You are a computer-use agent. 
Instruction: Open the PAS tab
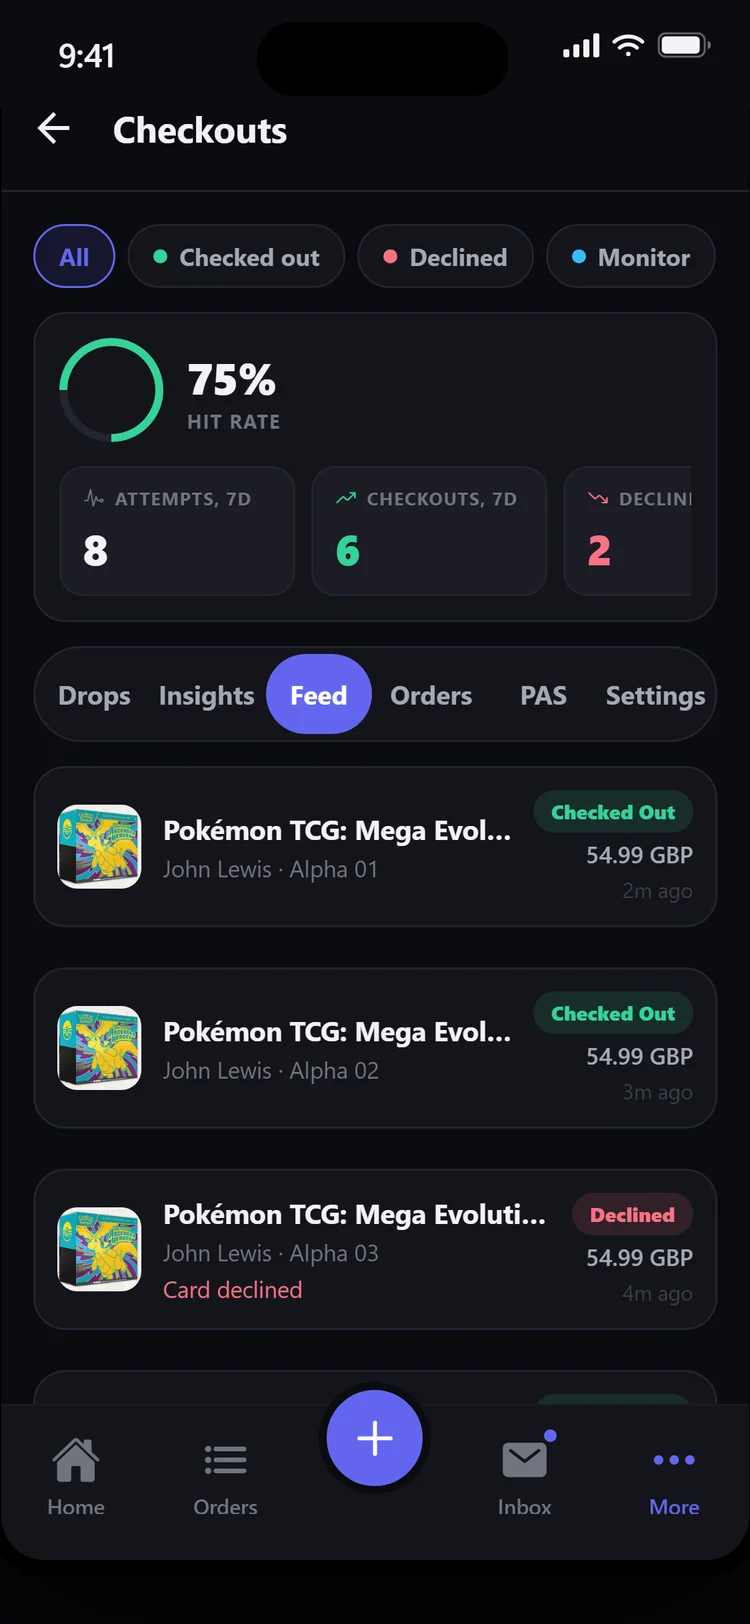(x=543, y=695)
